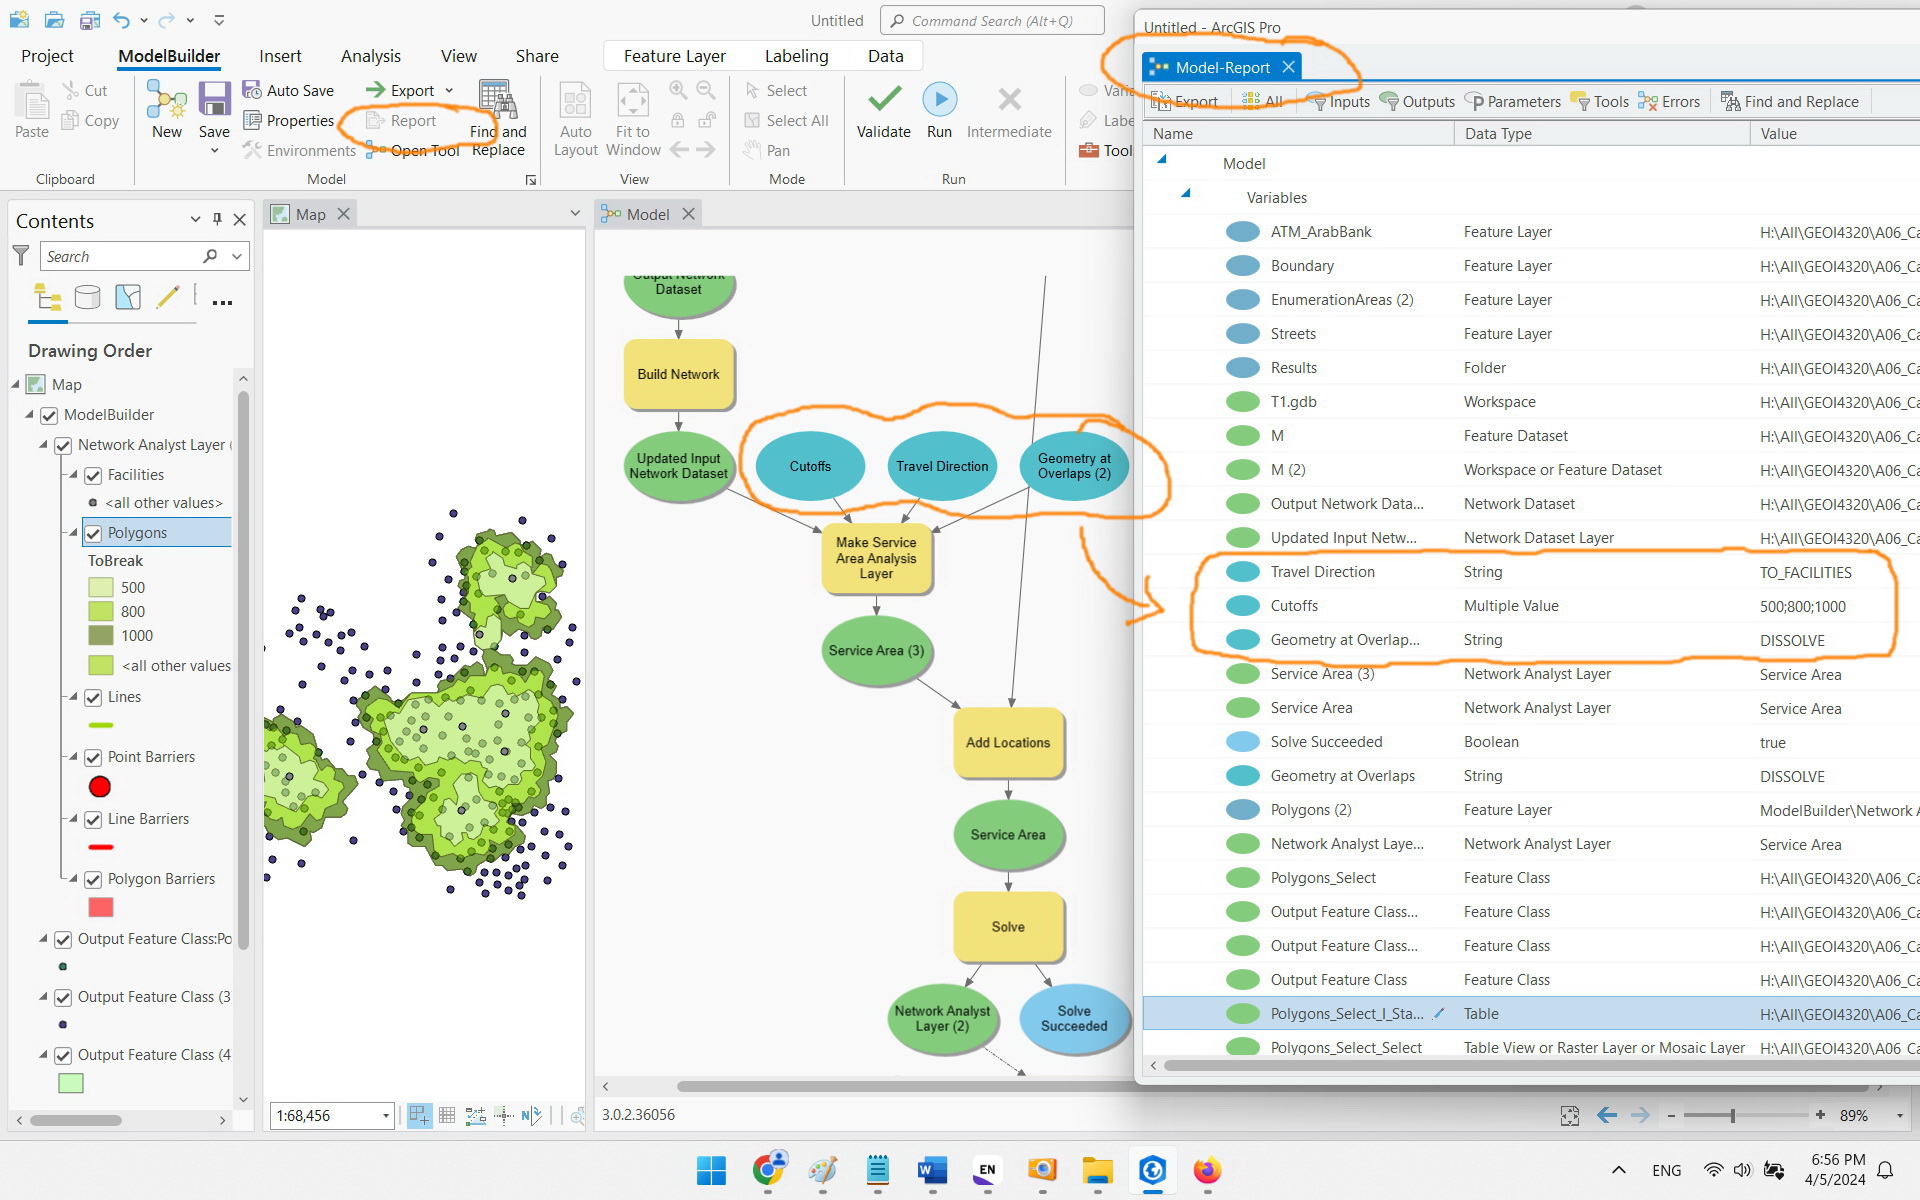Disable the Point Barriers layer checkbox
The height and width of the screenshot is (1200, 1920).
[x=93, y=757]
